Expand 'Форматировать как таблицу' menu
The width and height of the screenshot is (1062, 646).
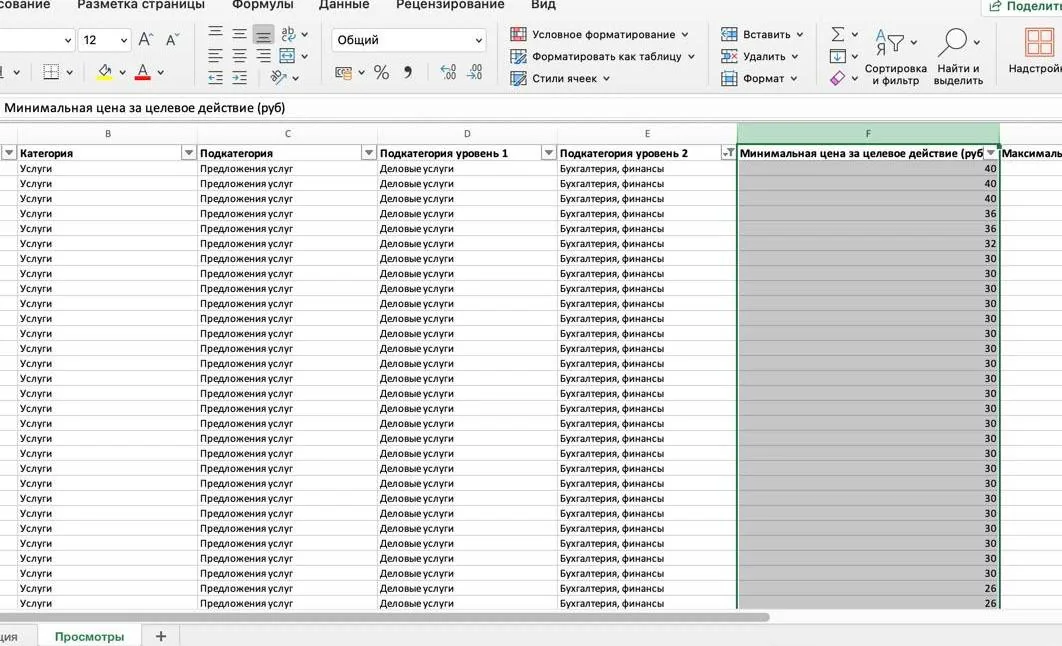point(603,56)
